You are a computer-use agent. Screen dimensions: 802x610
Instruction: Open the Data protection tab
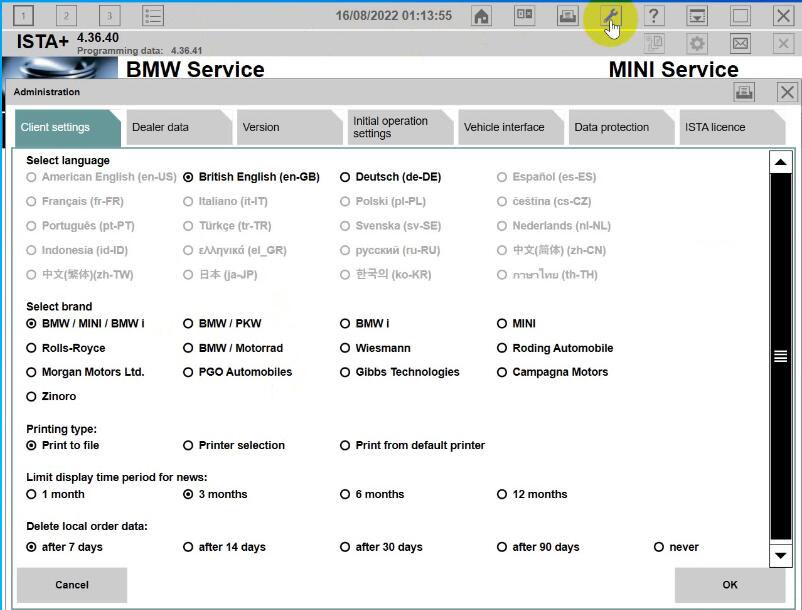[621, 127]
